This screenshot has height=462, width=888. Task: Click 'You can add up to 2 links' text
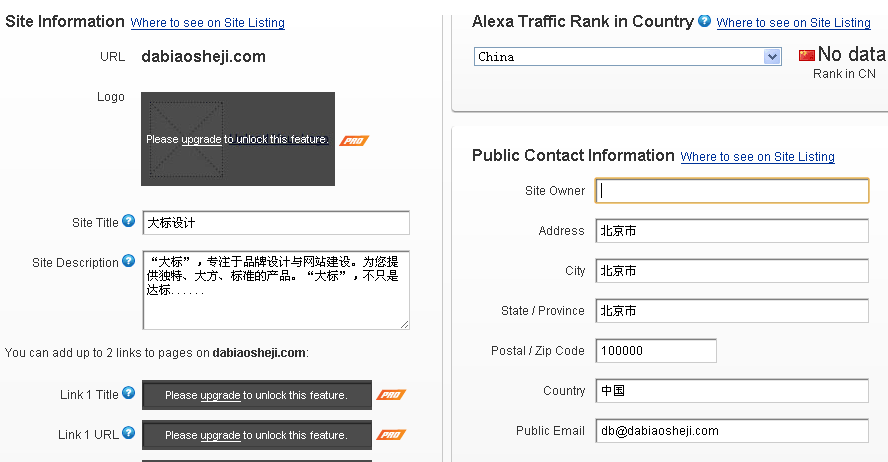[x=156, y=353]
